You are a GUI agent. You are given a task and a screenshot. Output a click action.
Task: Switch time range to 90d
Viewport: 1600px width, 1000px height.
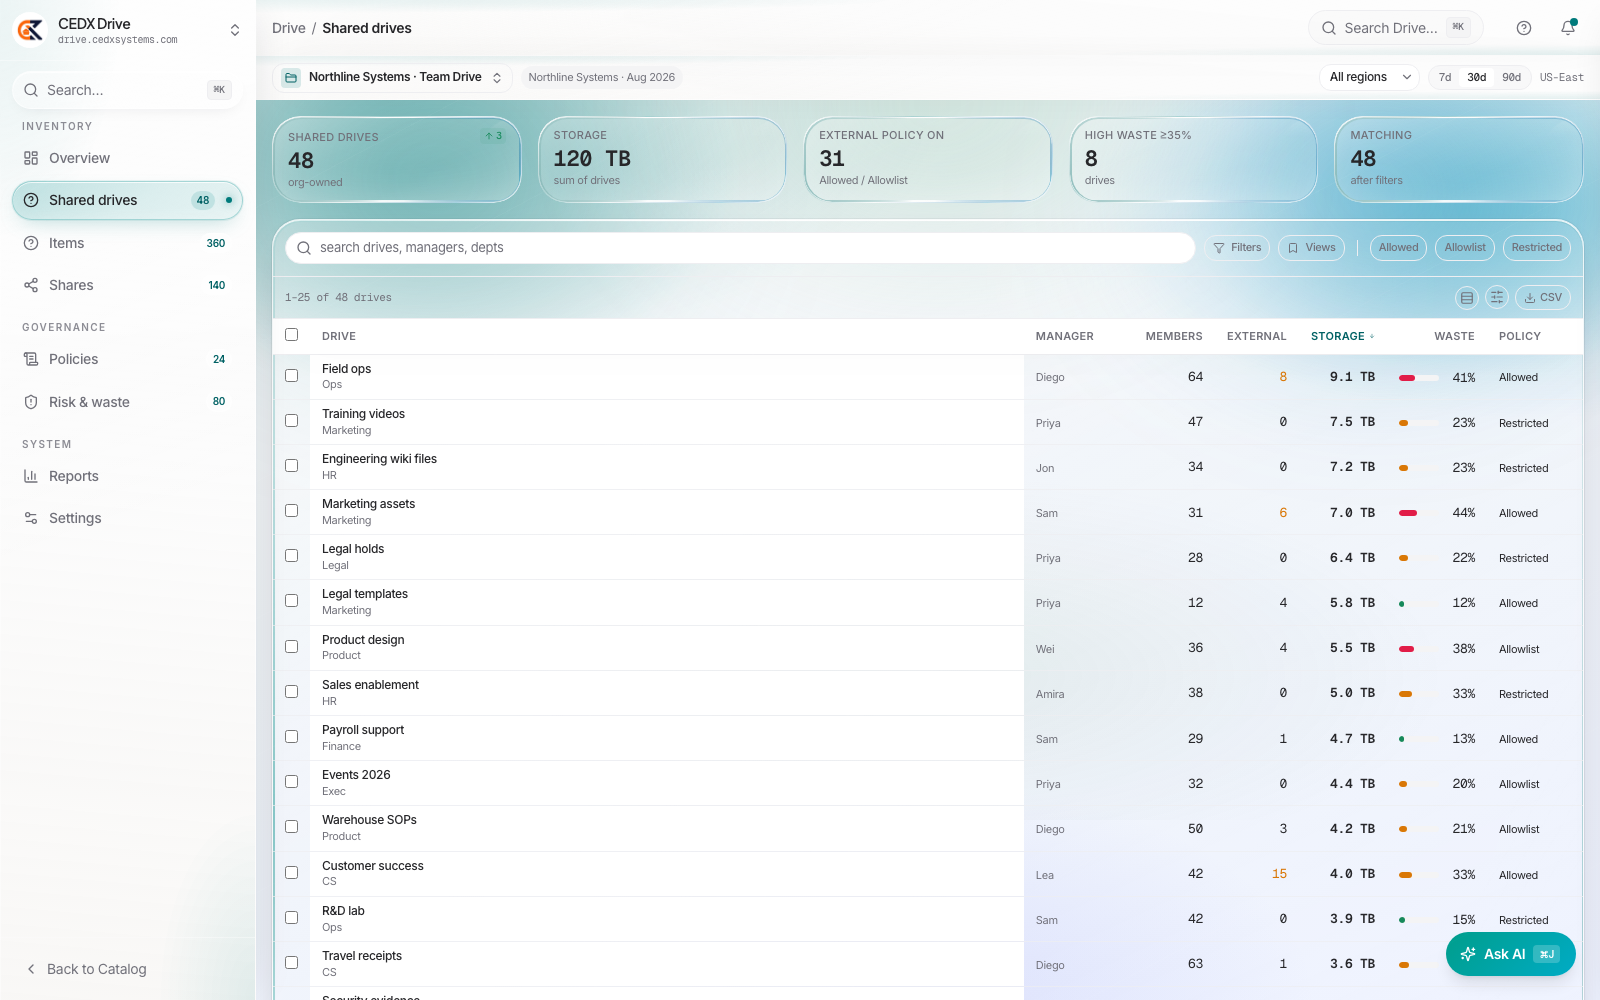(1511, 77)
